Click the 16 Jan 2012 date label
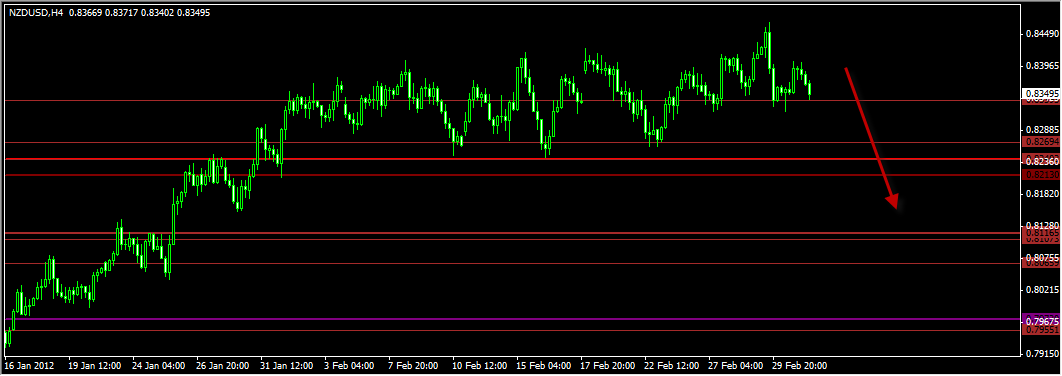1062x376 pixels. [30, 365]
